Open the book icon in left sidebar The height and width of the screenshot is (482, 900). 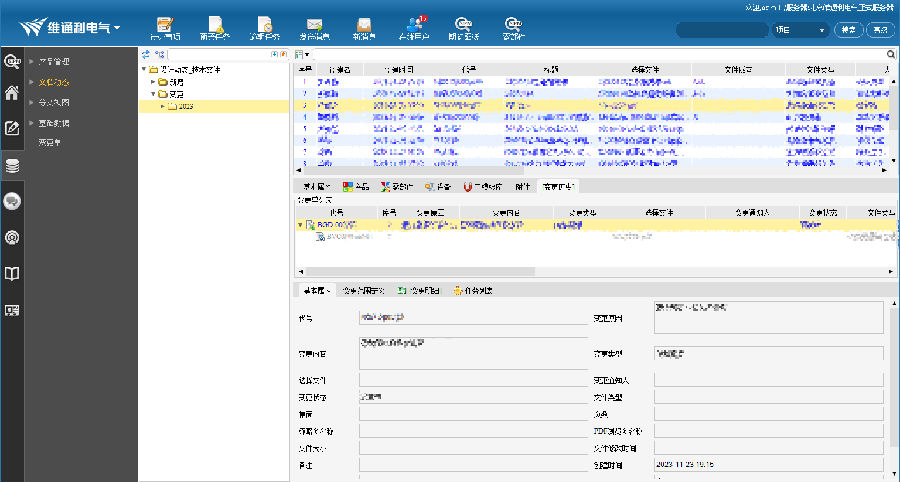pyautogui.click(x=12, y=273)
